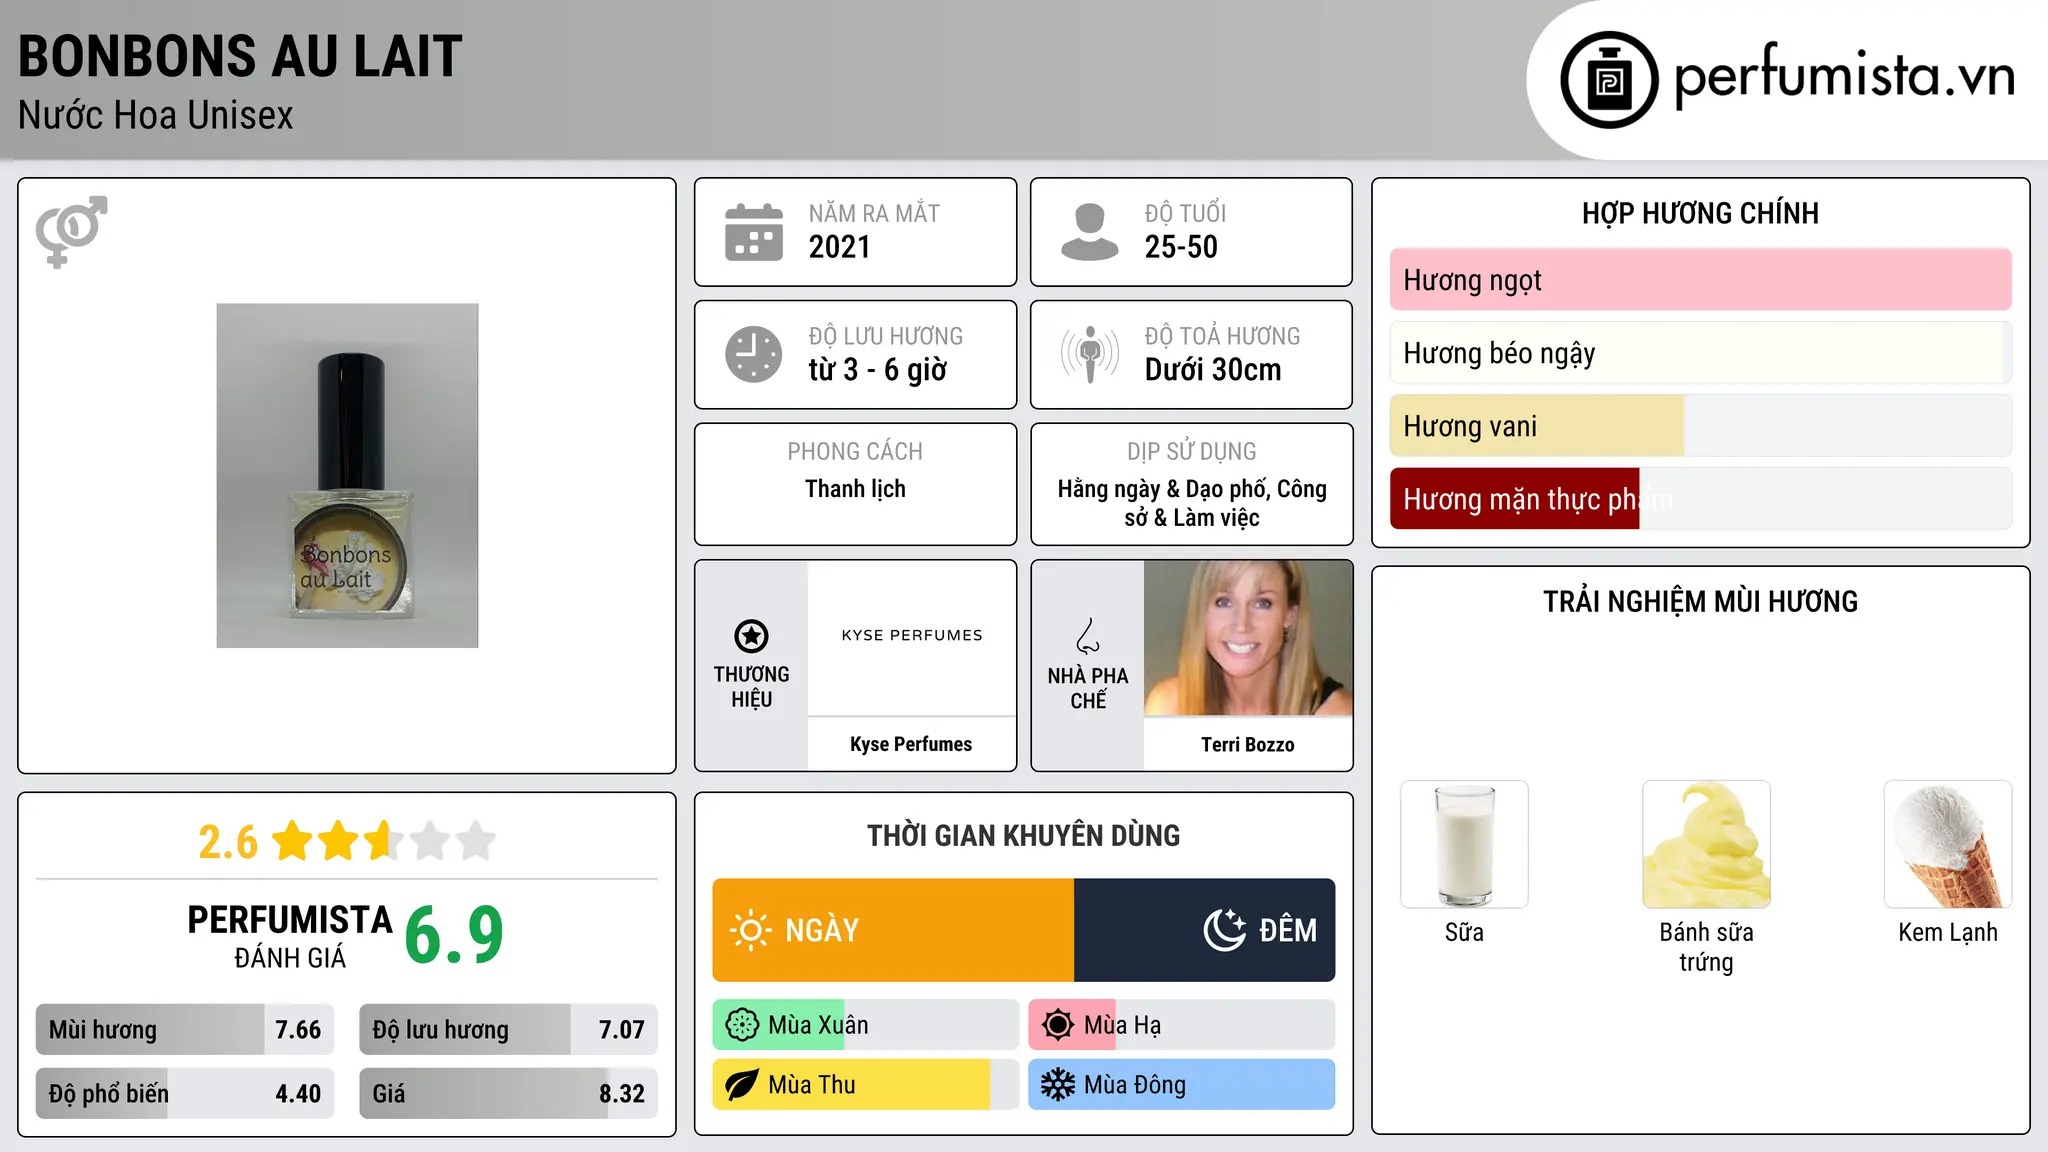Click the flower icon for Mùa Xuân
Viewport: 2048px width, 1152px height.
[x=742, y=1025]
